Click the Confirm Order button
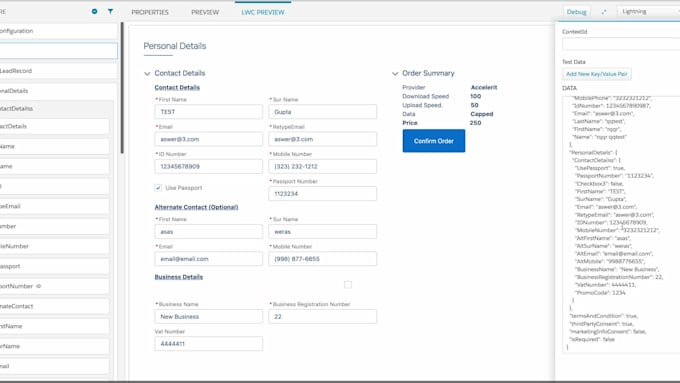Image resolution: width=680 pixels, height=383 pixels. [434, 141]
